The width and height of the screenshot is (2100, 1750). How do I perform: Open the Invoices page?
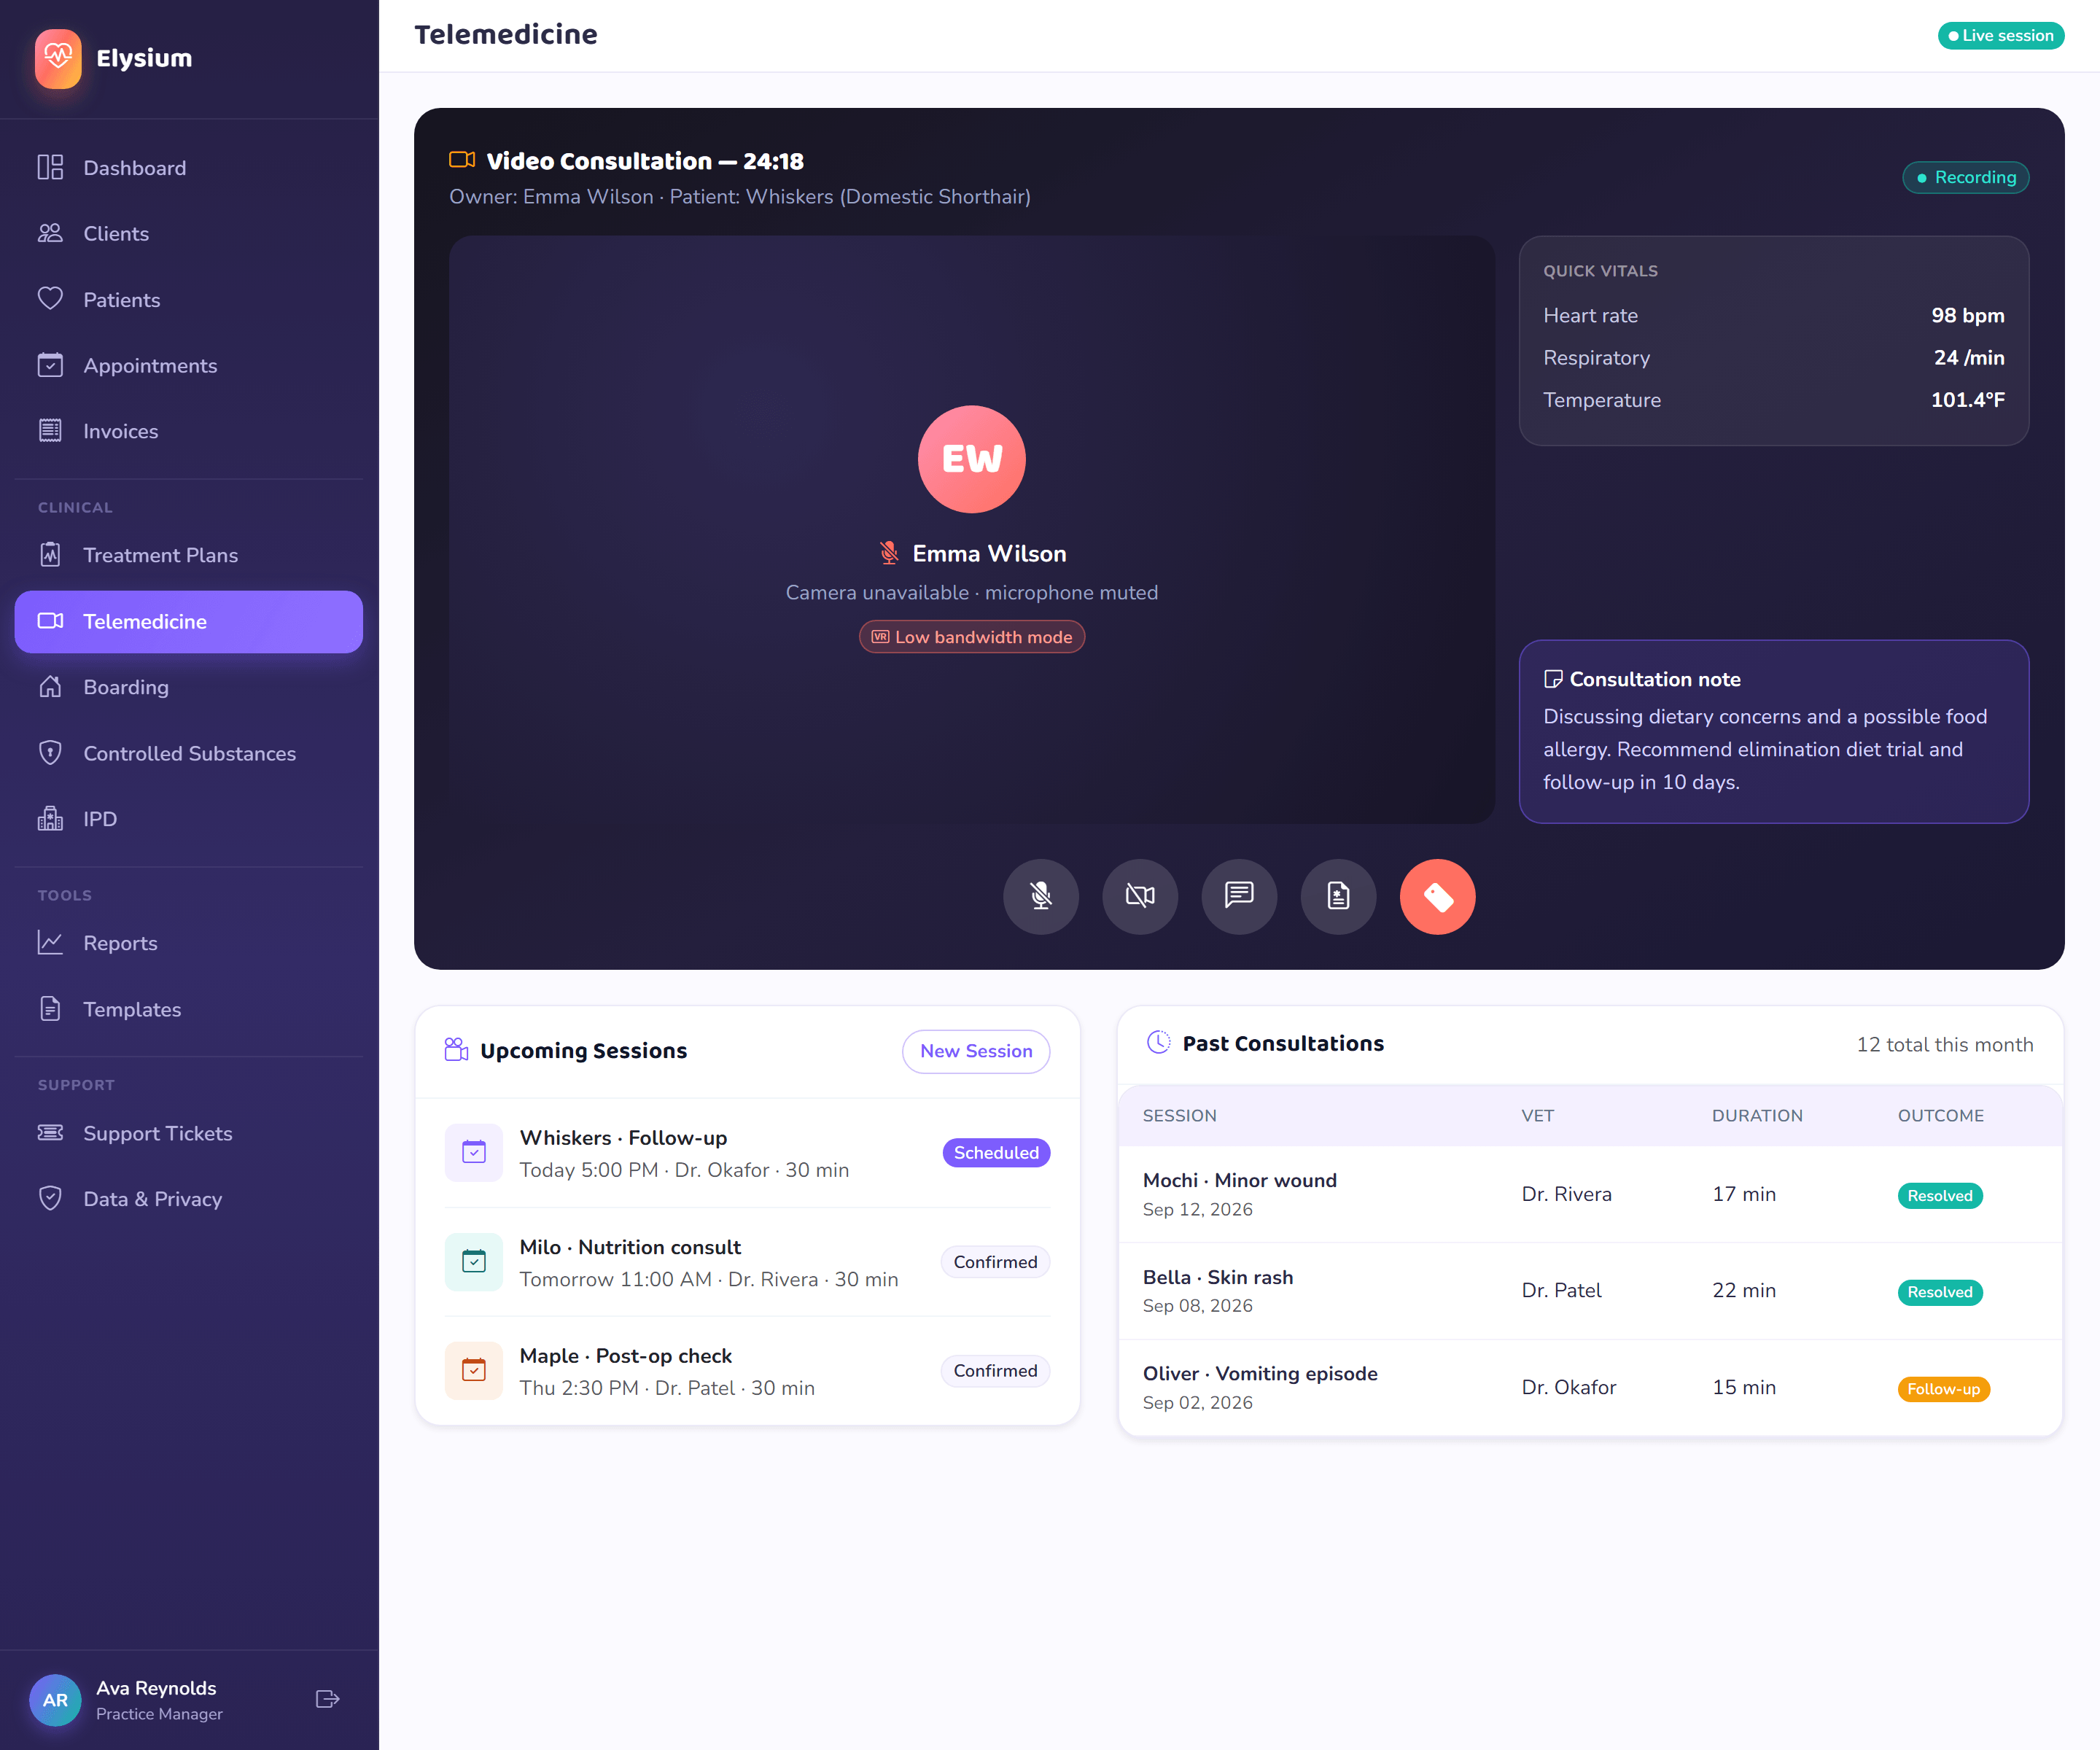tap(189, 431)
